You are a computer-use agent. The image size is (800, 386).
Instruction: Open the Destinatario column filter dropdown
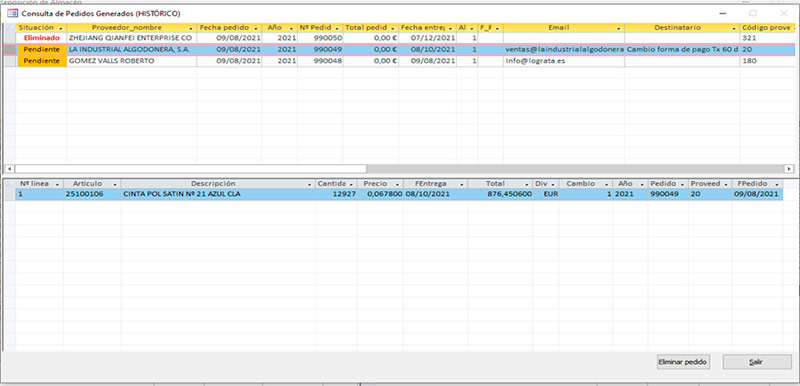pos(734,28)
